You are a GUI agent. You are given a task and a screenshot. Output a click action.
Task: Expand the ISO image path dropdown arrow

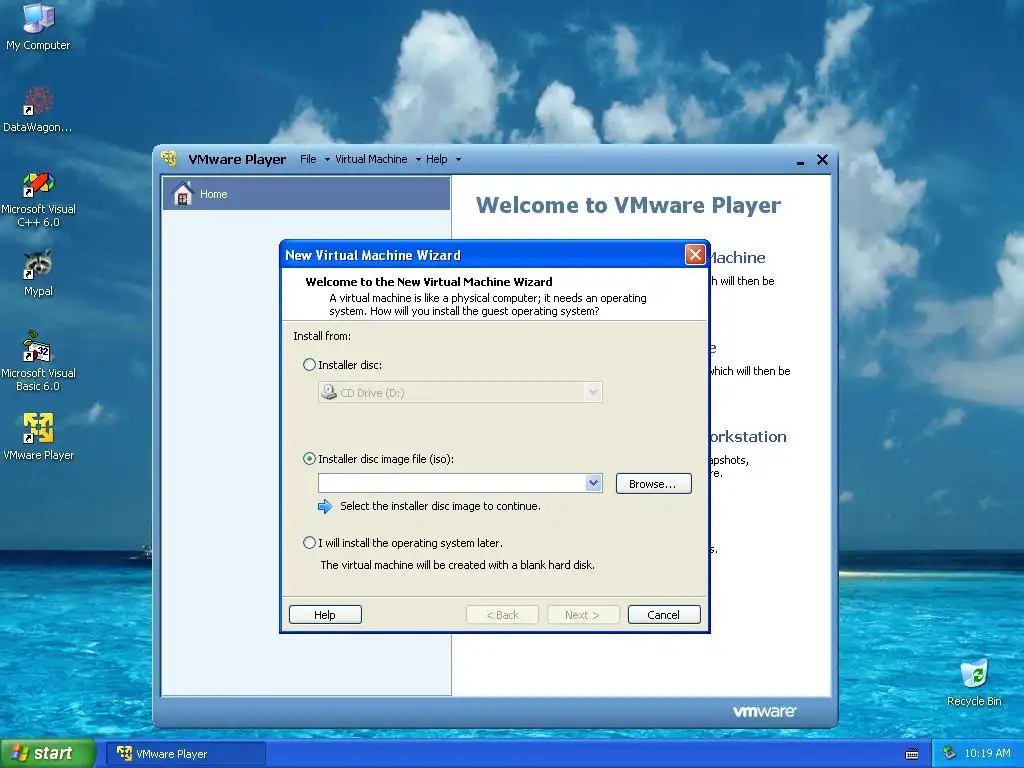click(x=593, y=483)
